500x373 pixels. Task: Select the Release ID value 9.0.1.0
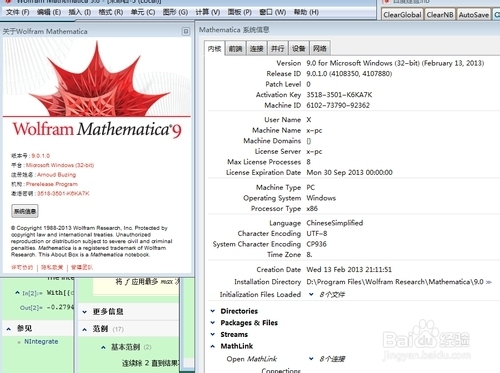point(349,74)
